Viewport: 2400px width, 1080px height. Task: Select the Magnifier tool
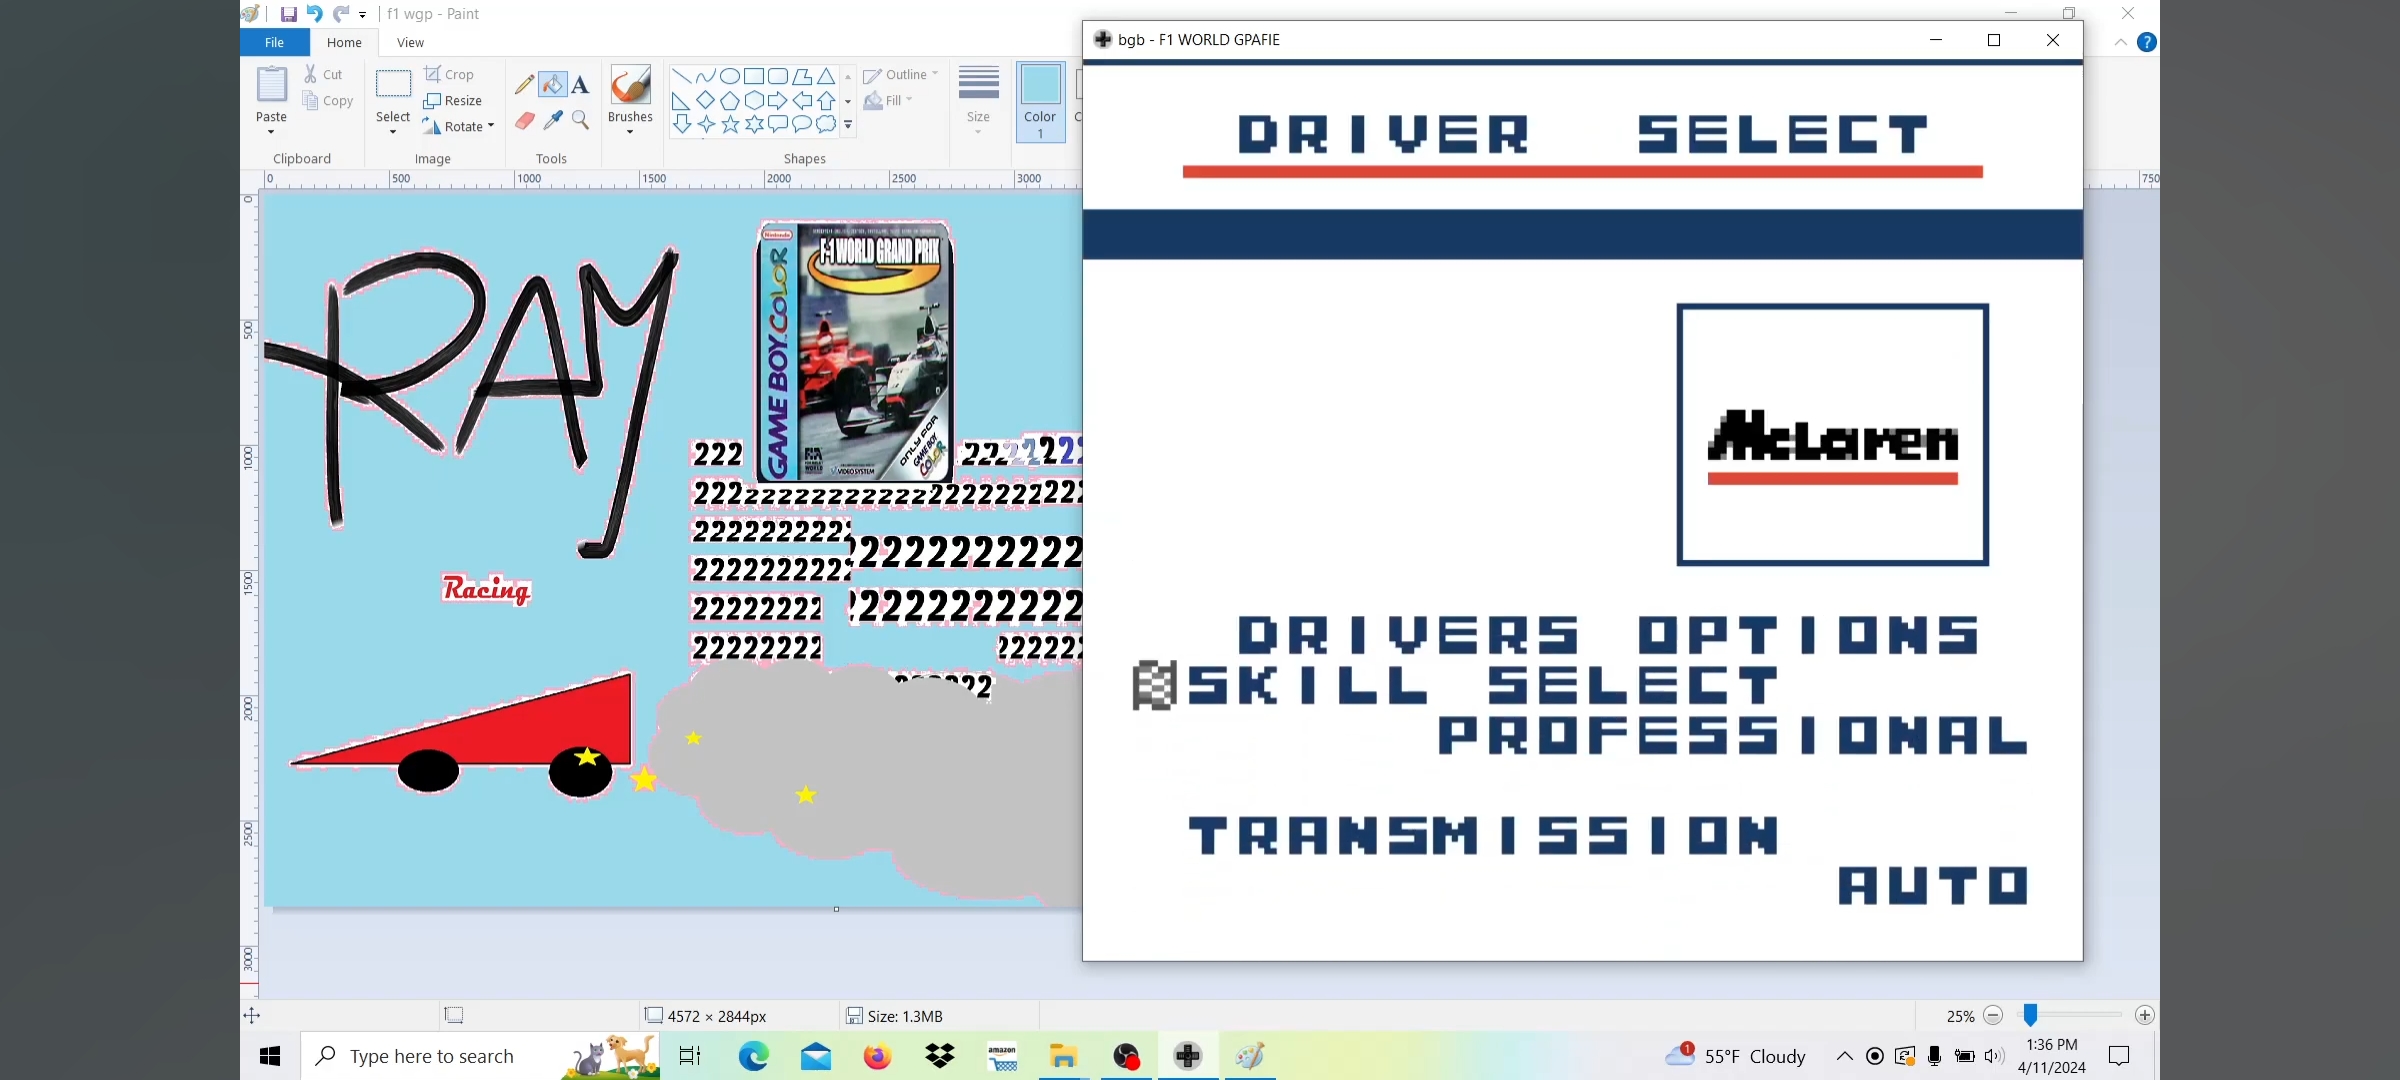(x=580, y=121)
